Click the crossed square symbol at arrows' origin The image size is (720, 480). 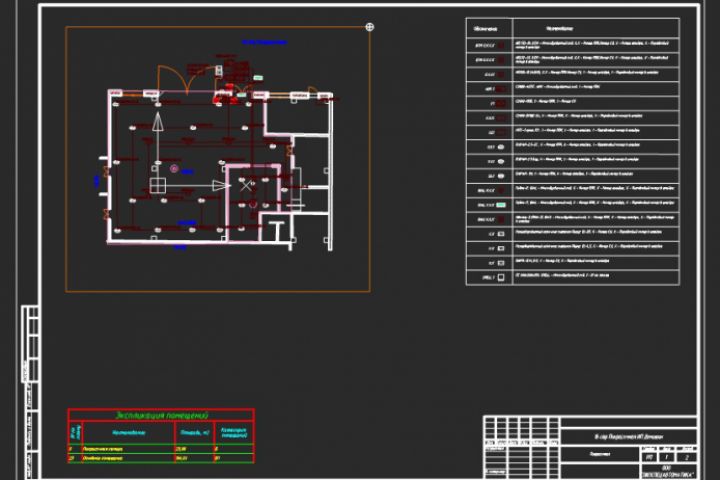click(x=158, y=186)
